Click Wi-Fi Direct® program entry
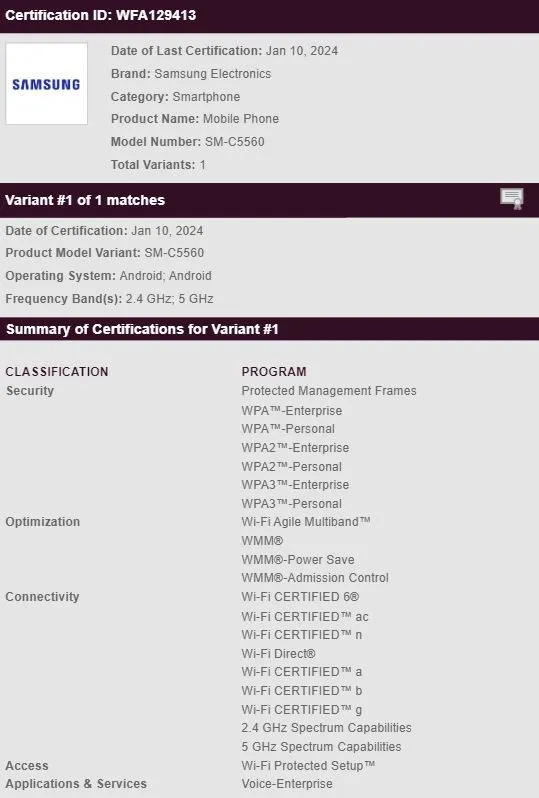 coord(278,653)
